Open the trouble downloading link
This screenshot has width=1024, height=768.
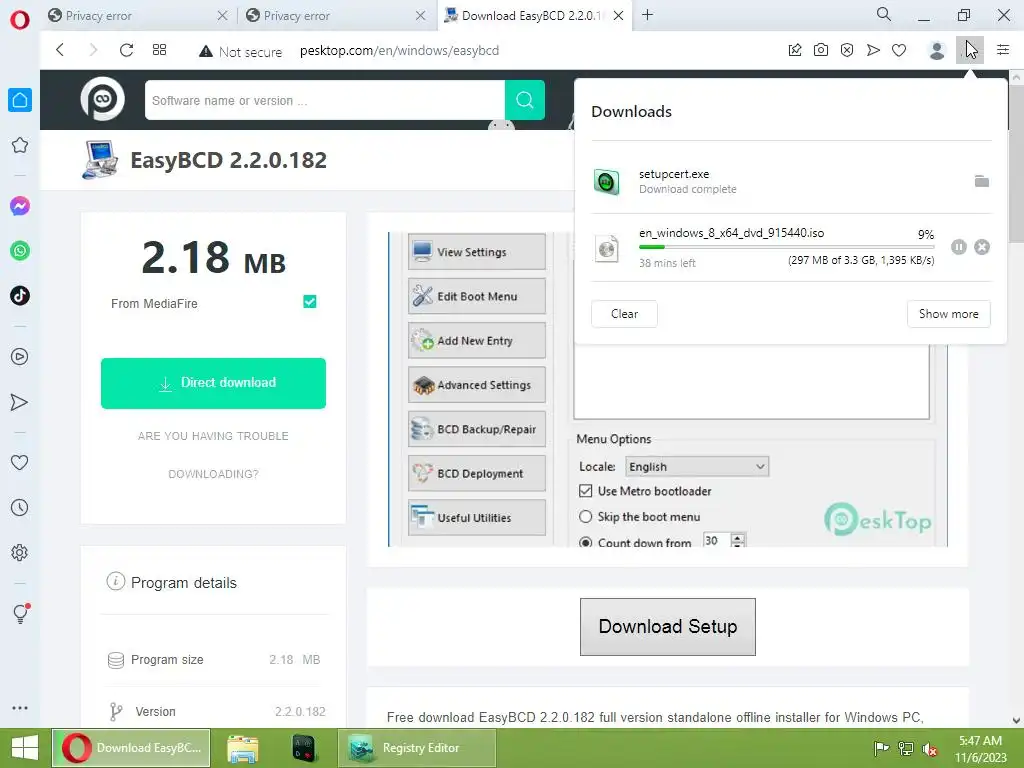coord(214,455)
